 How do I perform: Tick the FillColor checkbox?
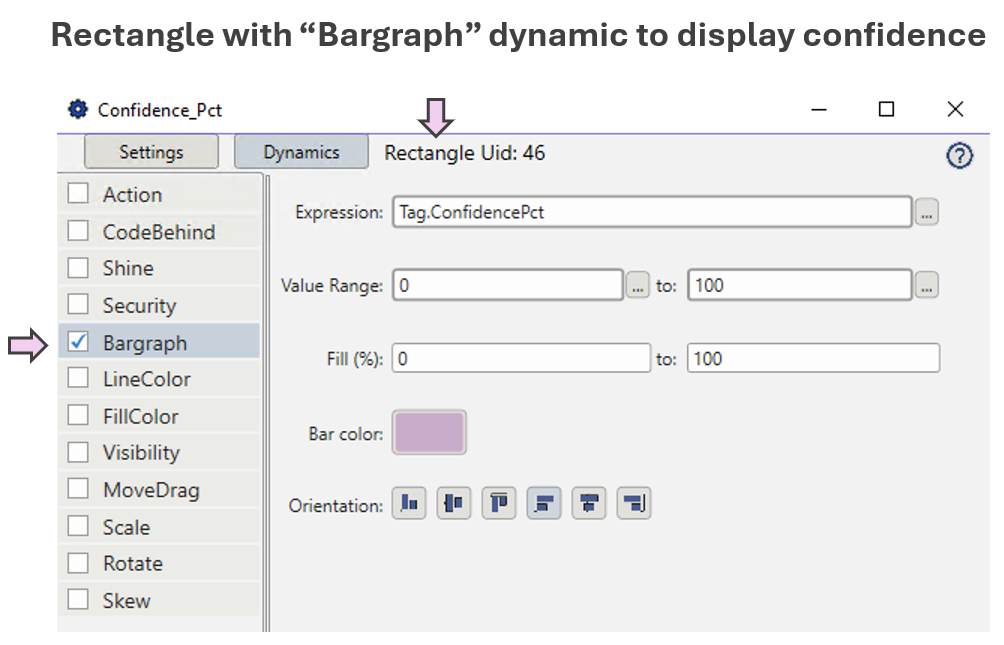point(78,416)
